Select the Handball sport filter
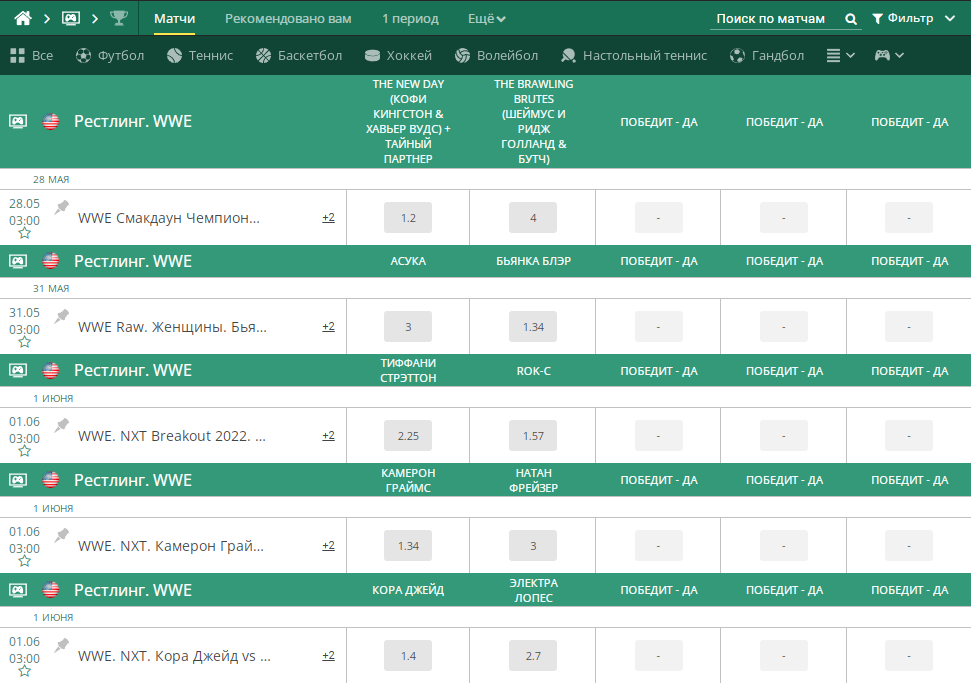The height and width of the screenshot is (683, 971). pos(767,56)
